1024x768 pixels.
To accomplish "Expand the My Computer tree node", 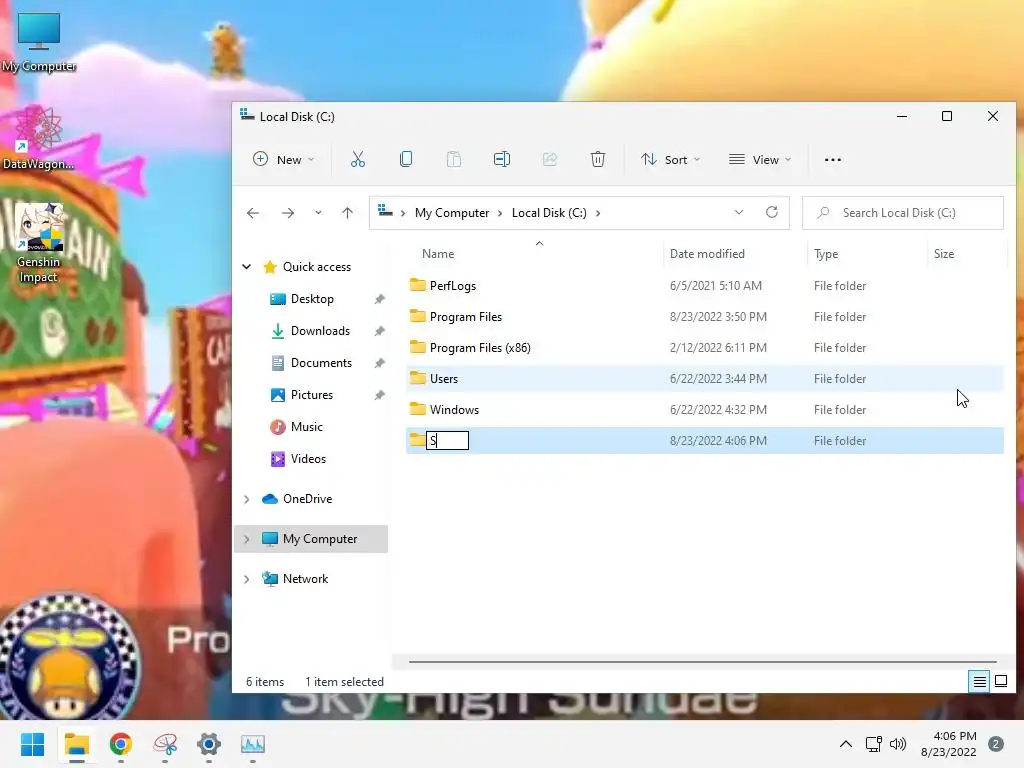I will click(x=247, y=539).
